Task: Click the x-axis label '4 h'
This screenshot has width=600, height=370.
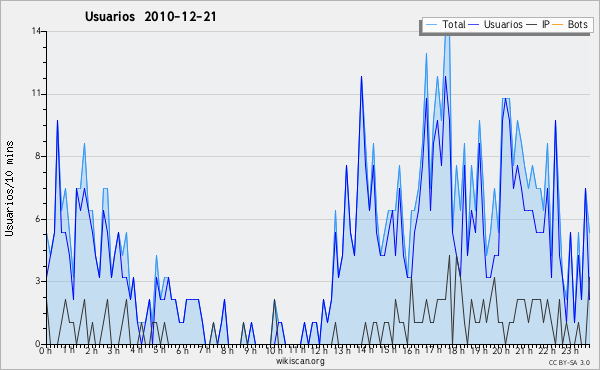Action: [137, 350]
